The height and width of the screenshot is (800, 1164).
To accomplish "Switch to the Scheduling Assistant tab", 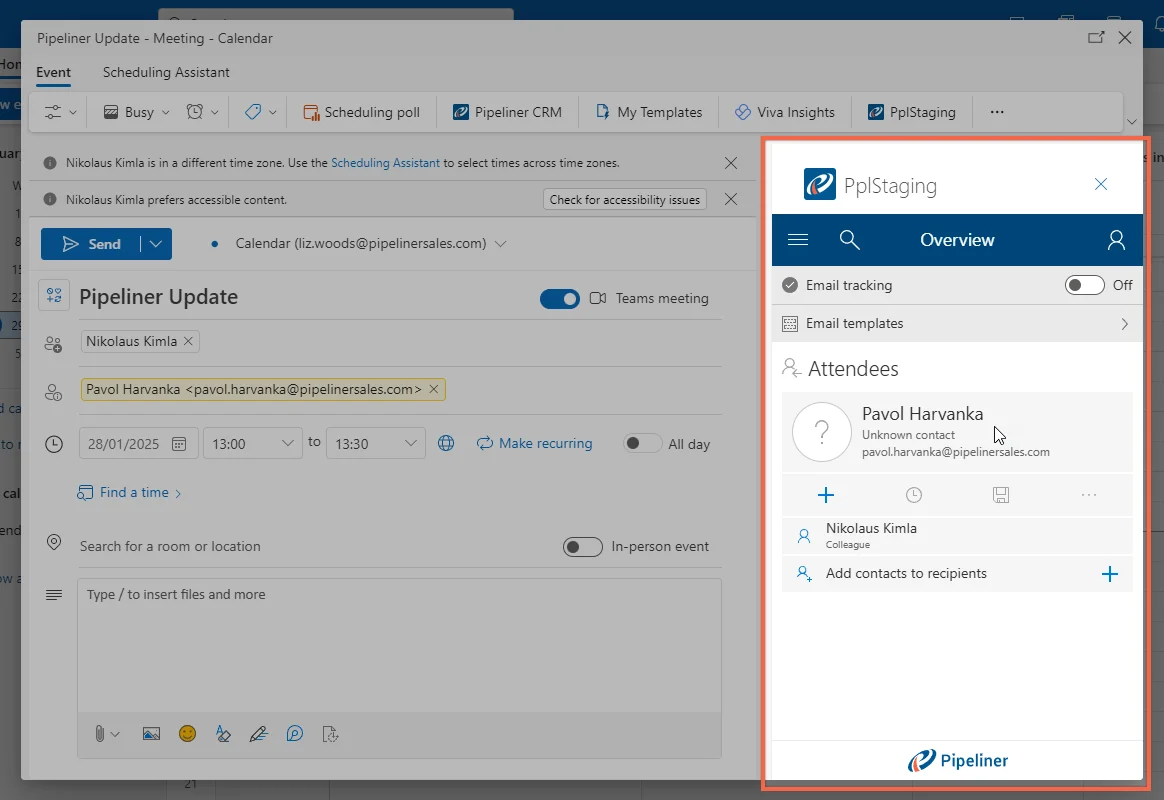I will 166,72.
